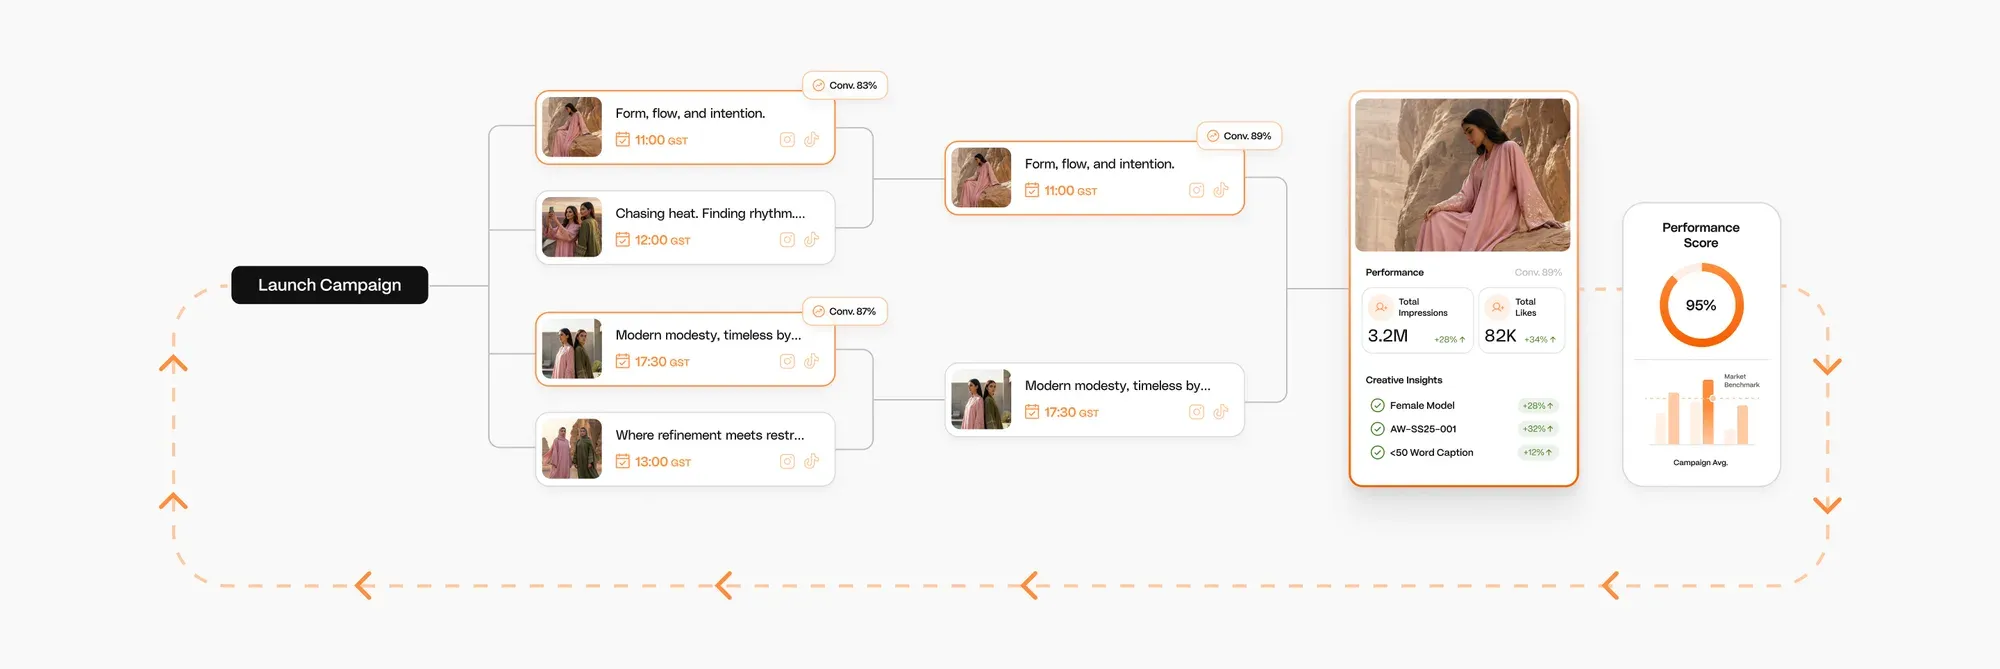
Task: Click the calendar icon next to 11:00 GST
Action: (x=621, y=140)
